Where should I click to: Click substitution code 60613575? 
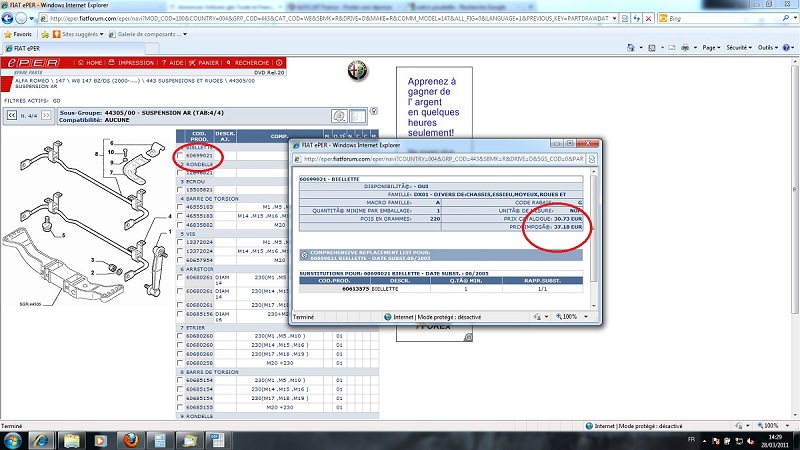355,289
